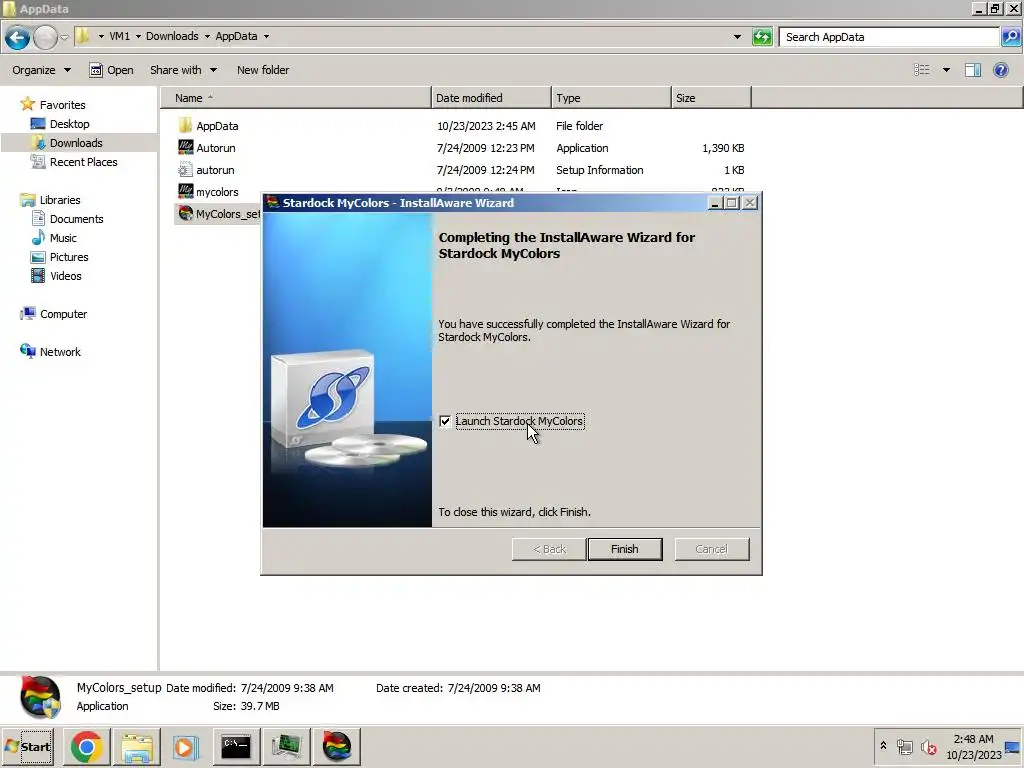Screen dimensions: 1024x768
Task: Open the device manager style taskbar icon
Action: [286, 746]
